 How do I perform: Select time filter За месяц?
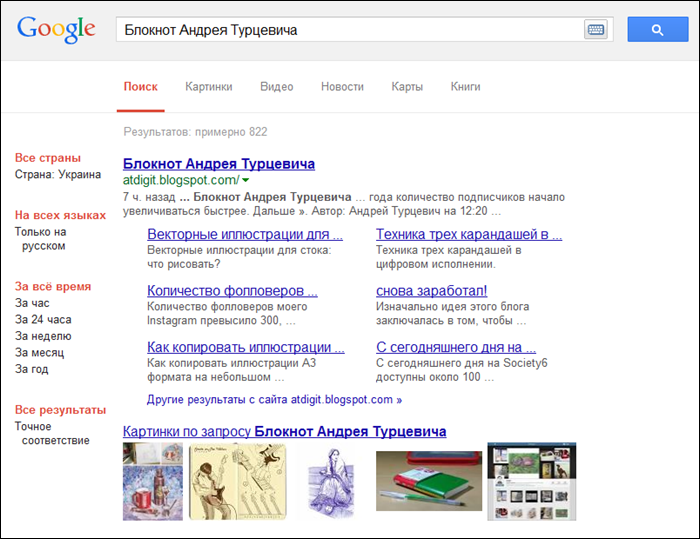[x=39, y=353]
